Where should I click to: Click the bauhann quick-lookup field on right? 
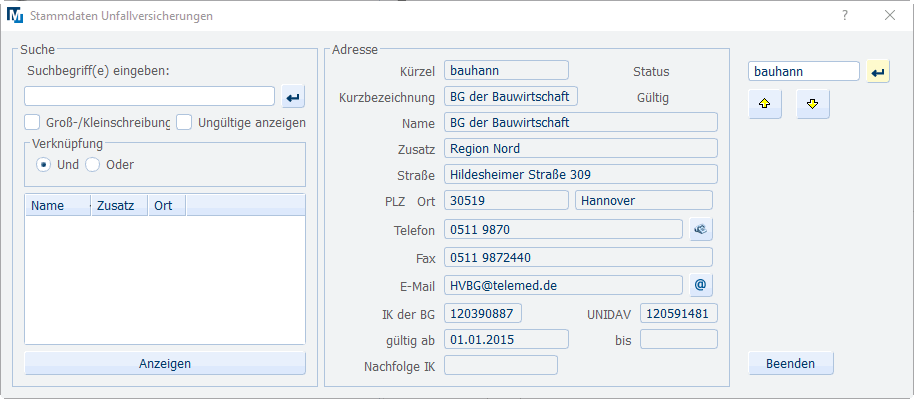click(x=804, y=71)
